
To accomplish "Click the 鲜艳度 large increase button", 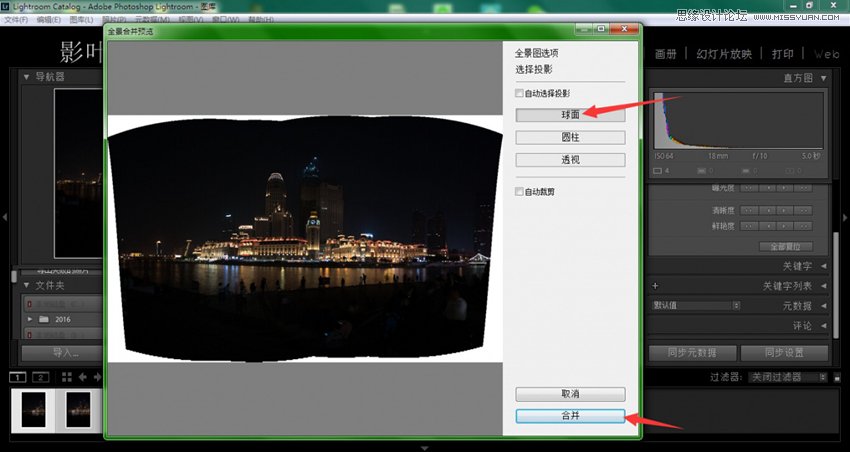I will coord(803,225).
